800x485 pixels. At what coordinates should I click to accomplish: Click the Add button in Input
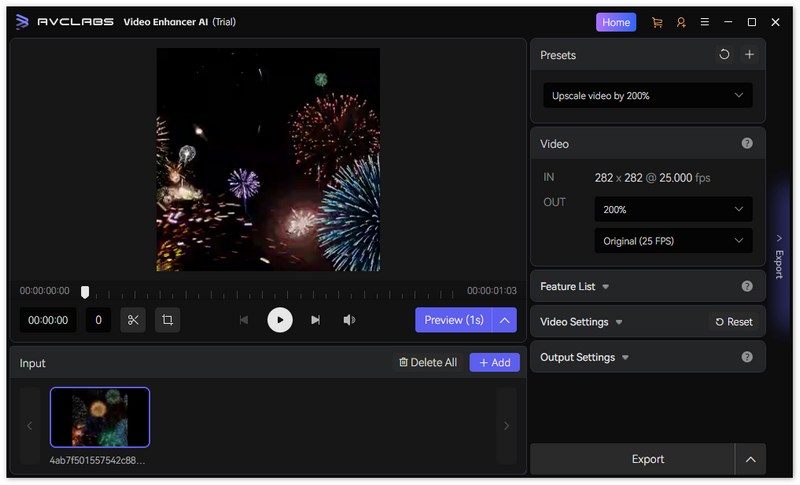(x=494, y=363)
